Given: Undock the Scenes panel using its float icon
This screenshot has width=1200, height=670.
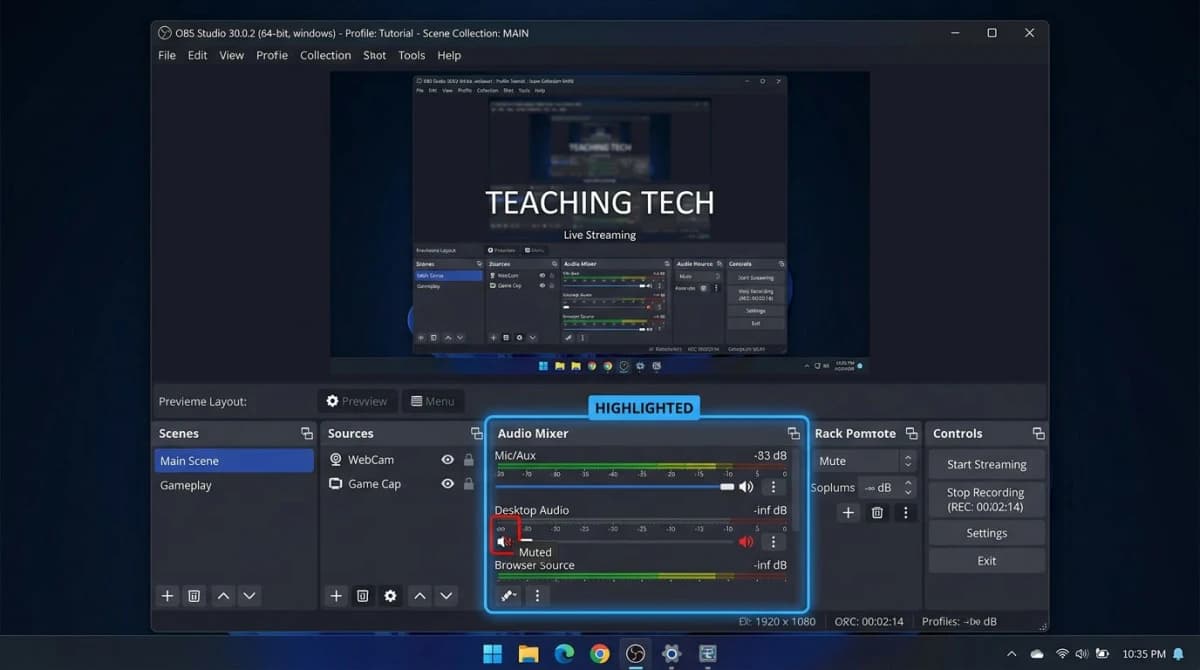Looking at the screenshot, I should pos(307,433).
